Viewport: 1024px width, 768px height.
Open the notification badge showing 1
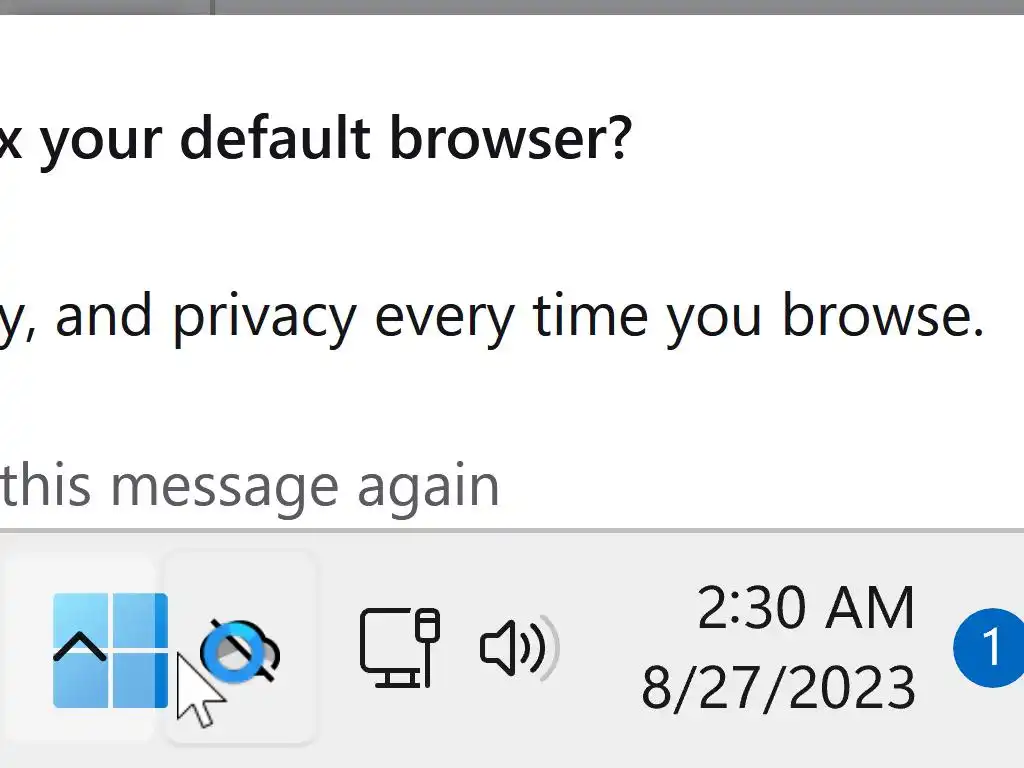(988, 648)
